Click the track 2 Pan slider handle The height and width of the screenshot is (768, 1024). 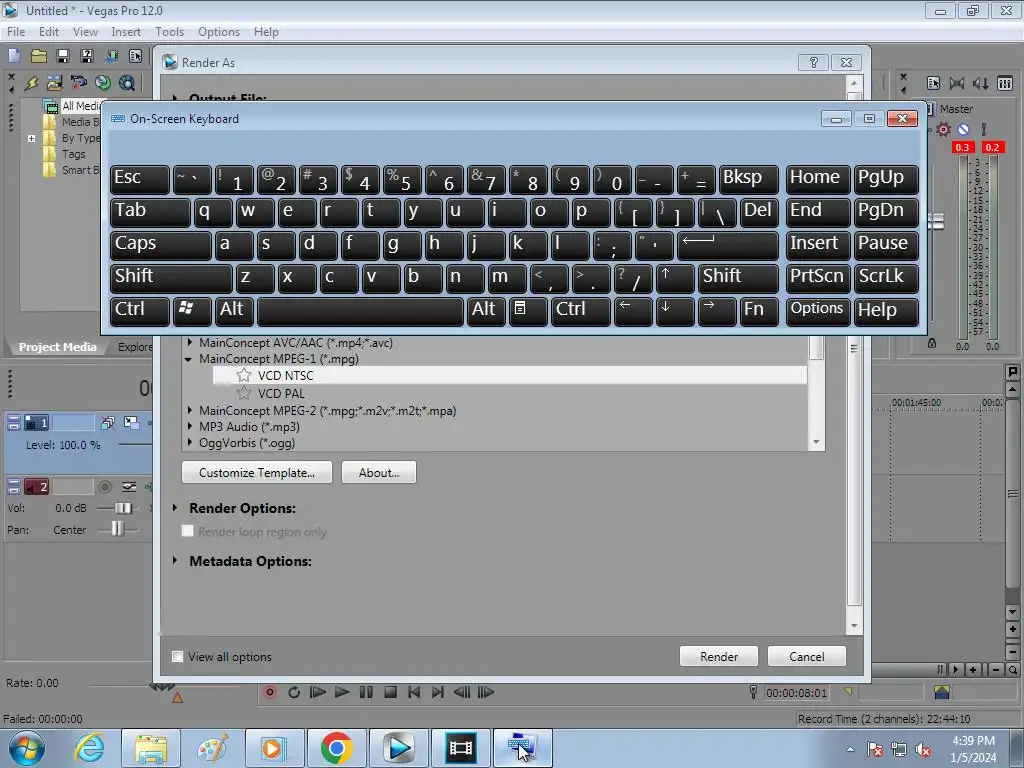click(117, 528)
